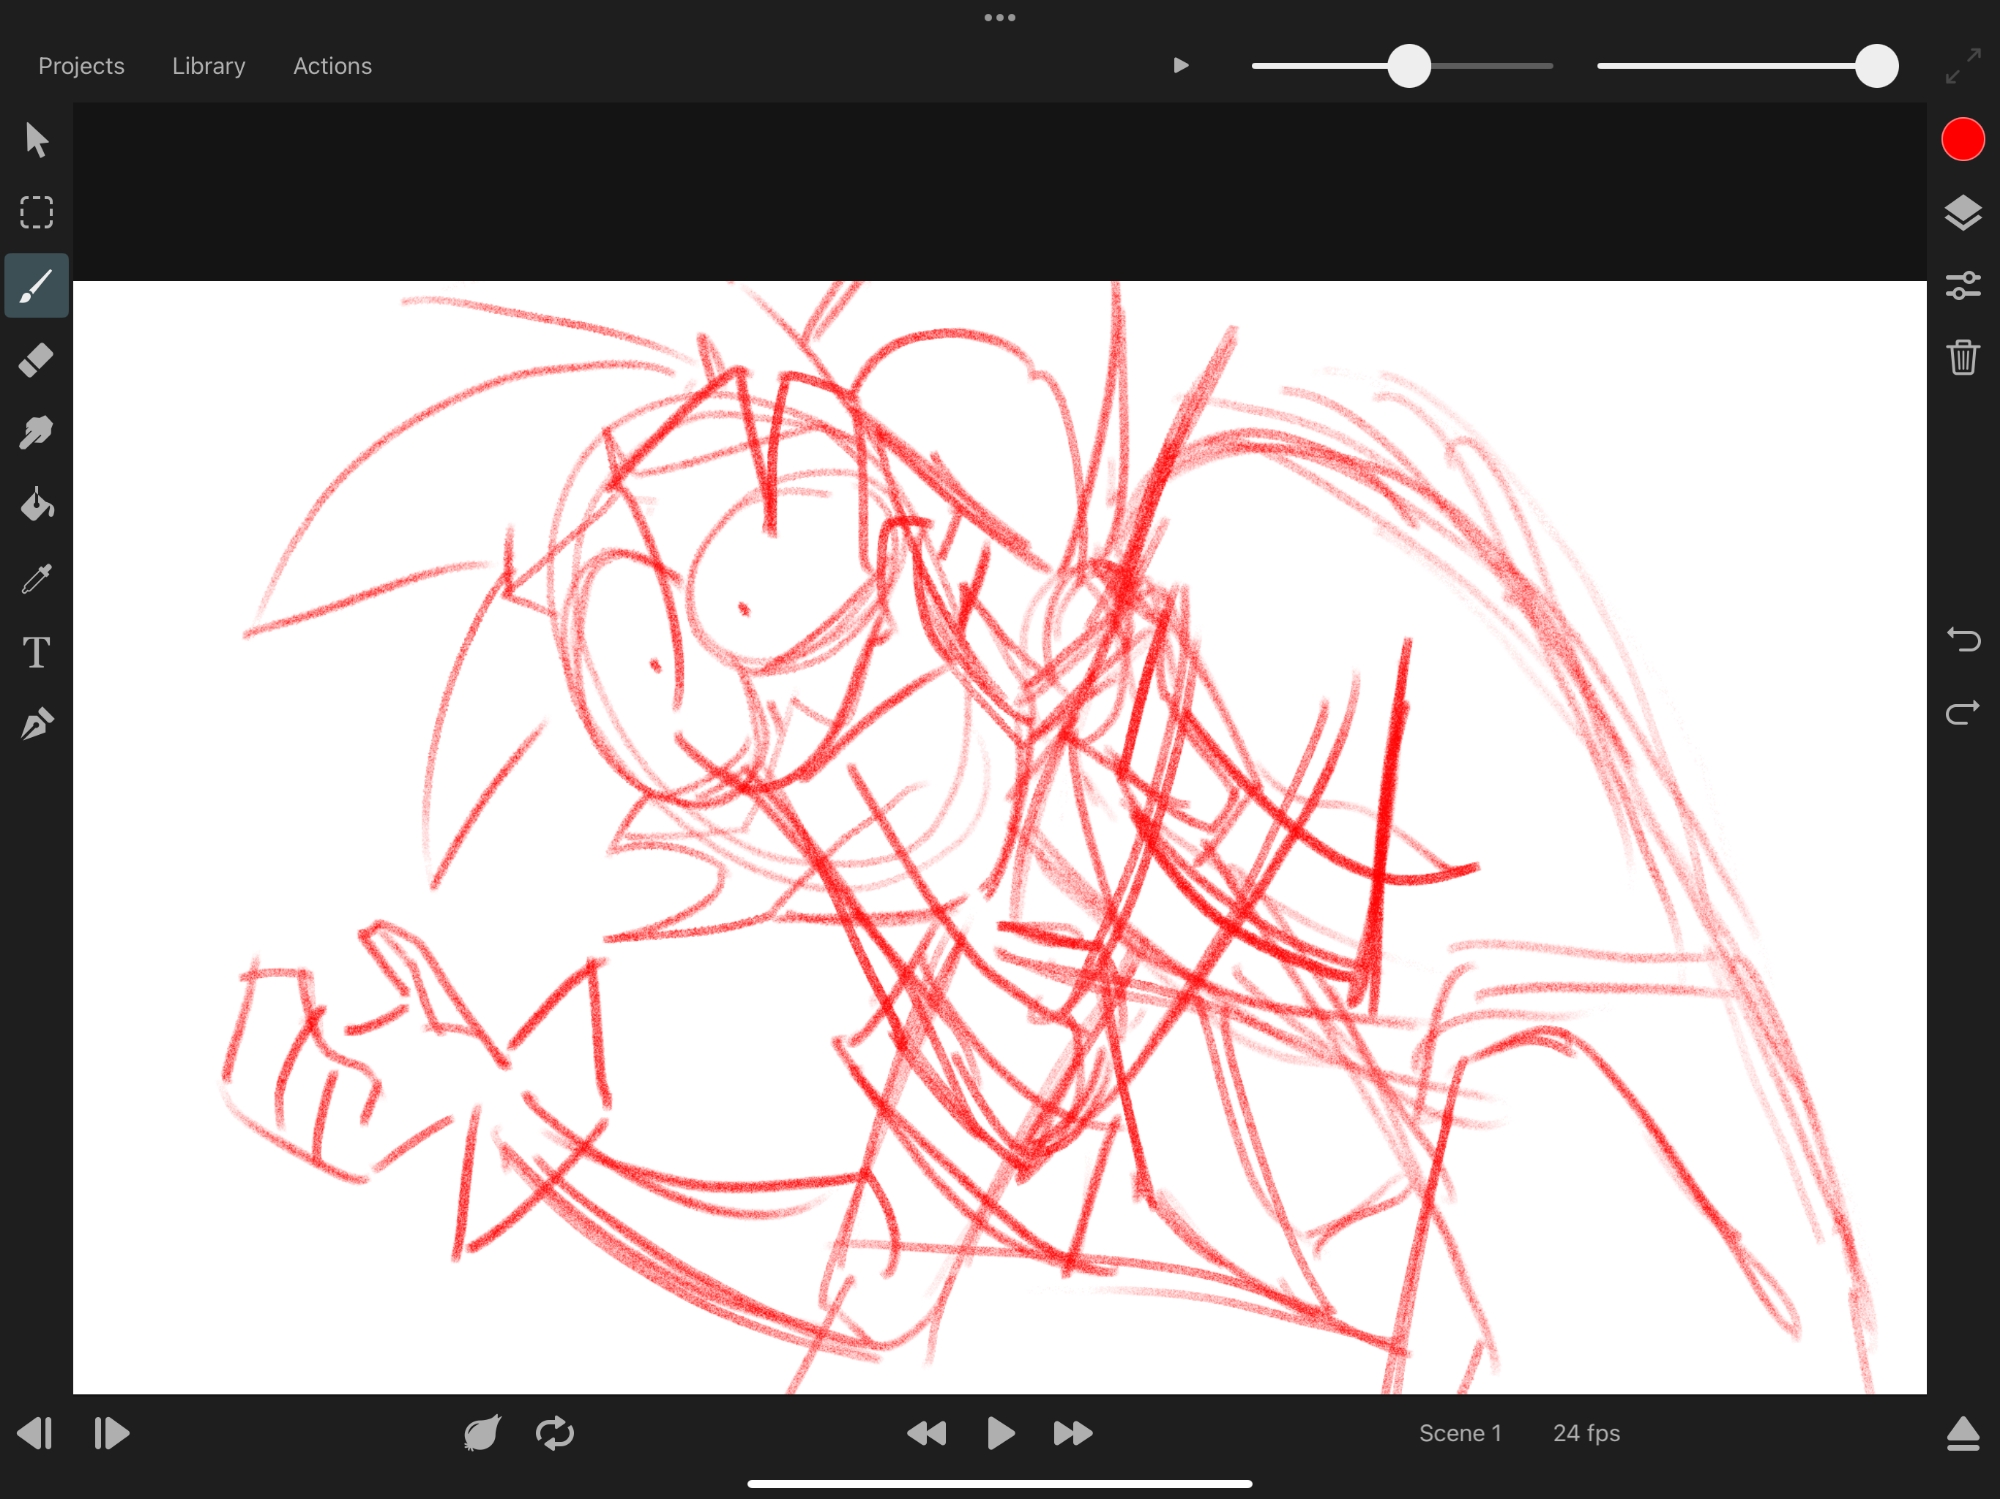Viewport: 2000px width, 1499px height.
Task: Select the Brush tool
Action: (x=37, y=286)
